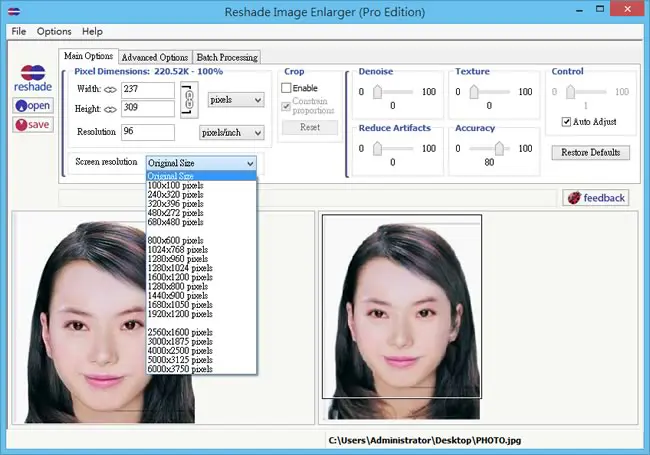This screenshot has height=455, width=650.
Task: Click the Width double-arrow icon
Action: pos(110,90)
